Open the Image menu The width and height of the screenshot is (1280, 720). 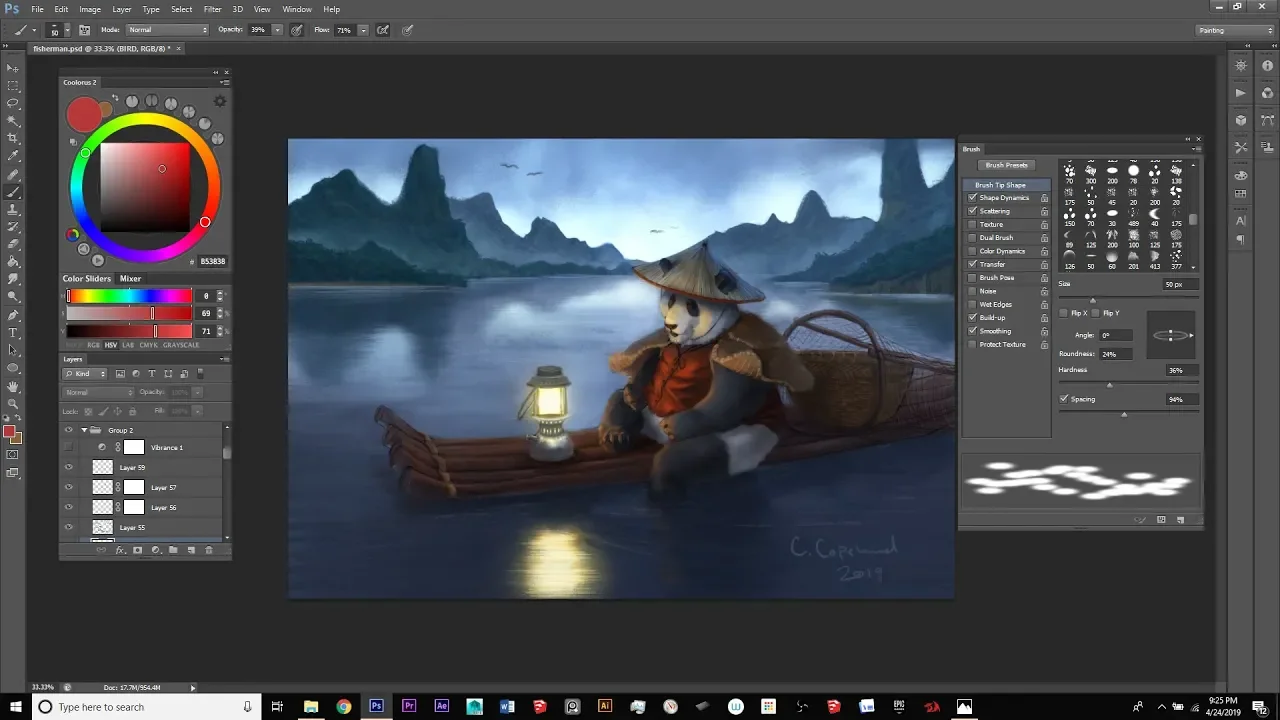[90, 9]
